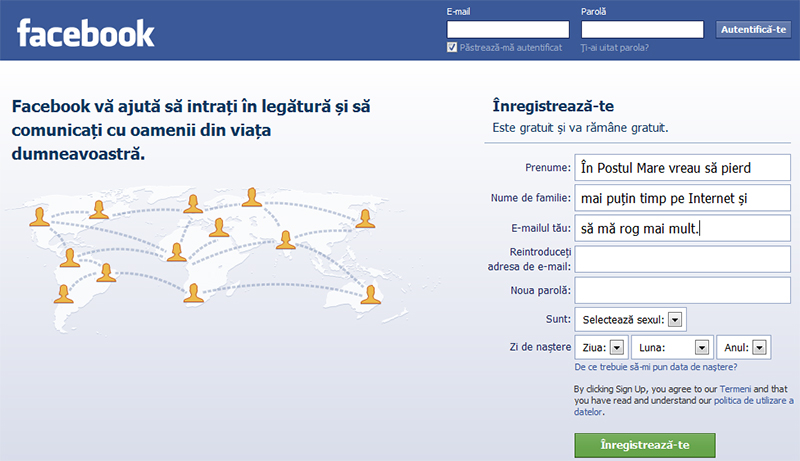
Task: Click the E-mailul tău field
Action: click(x=683, y=228)
